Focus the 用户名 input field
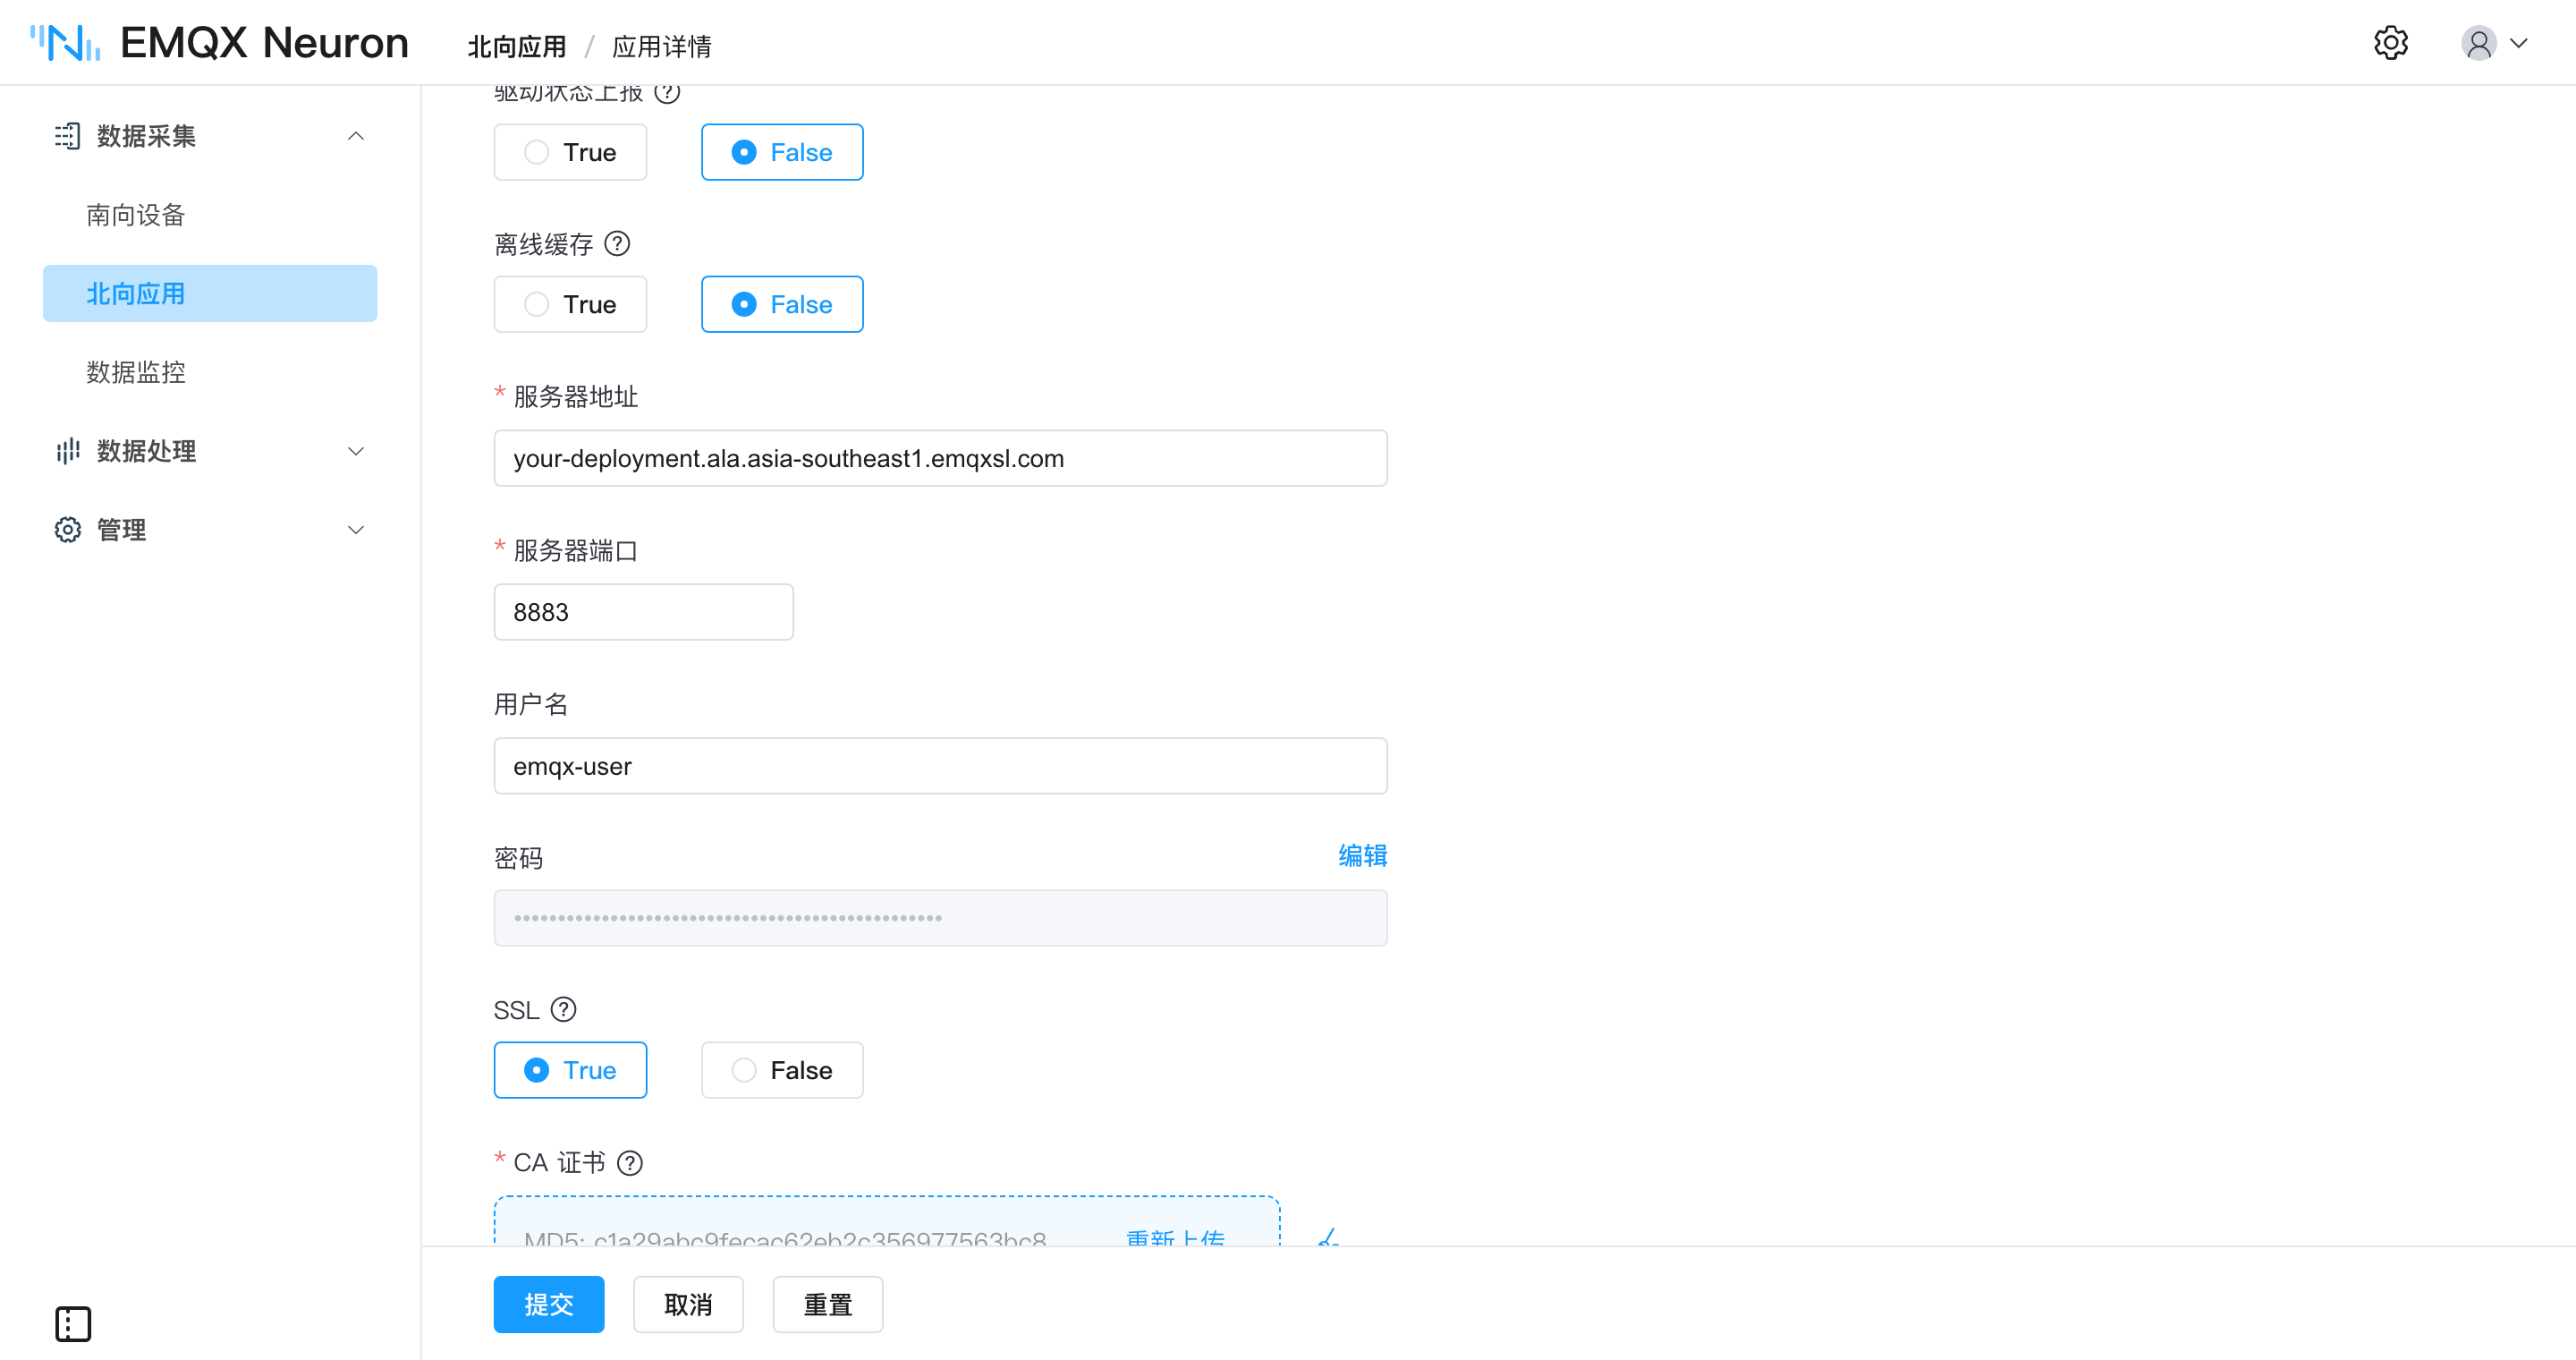 point(941,766)
